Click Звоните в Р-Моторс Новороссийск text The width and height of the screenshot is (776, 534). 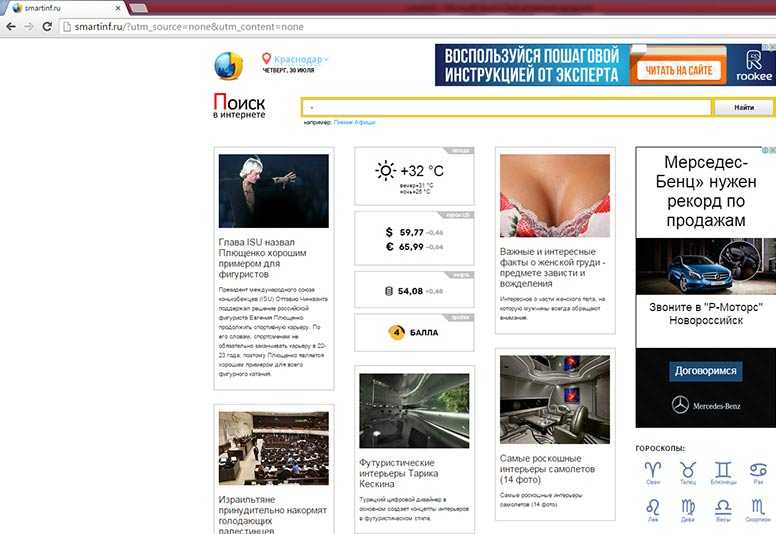pyautogui.click(x=706, y=314)
